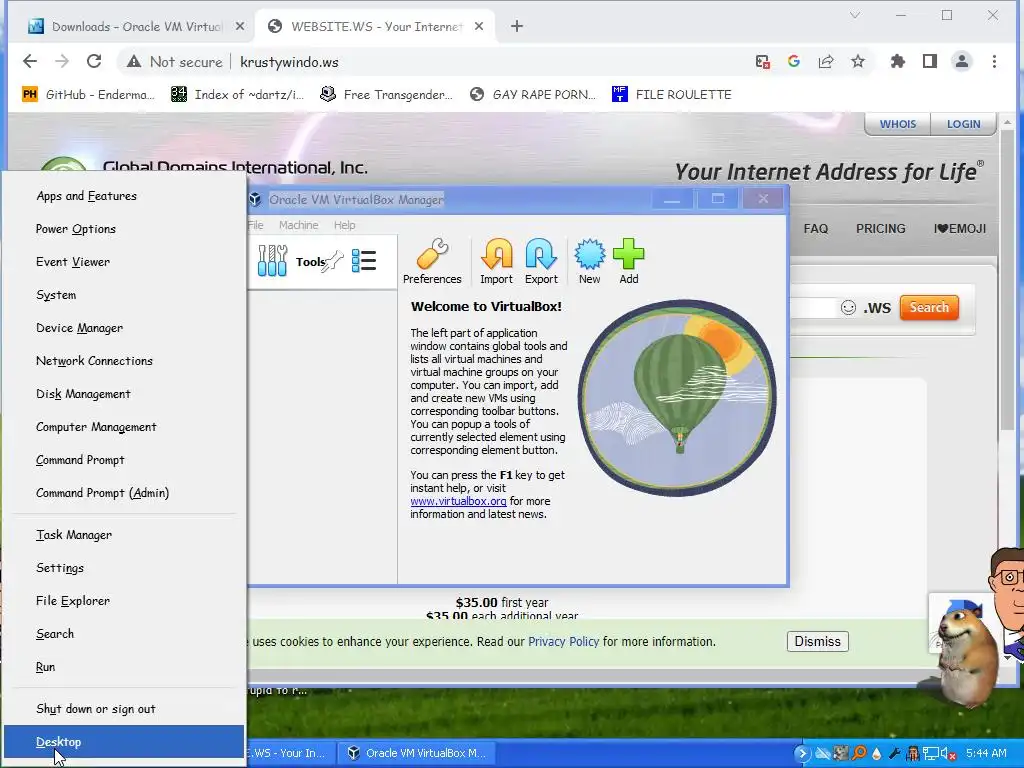
Task: Read the Privacy Policy link
Action: (x=563, y=641)
